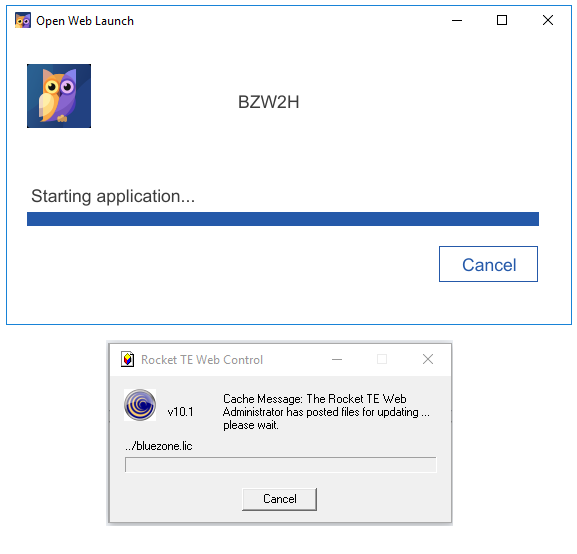Click the small owl icon in Open Web Launch title bar

click(23, 20)
